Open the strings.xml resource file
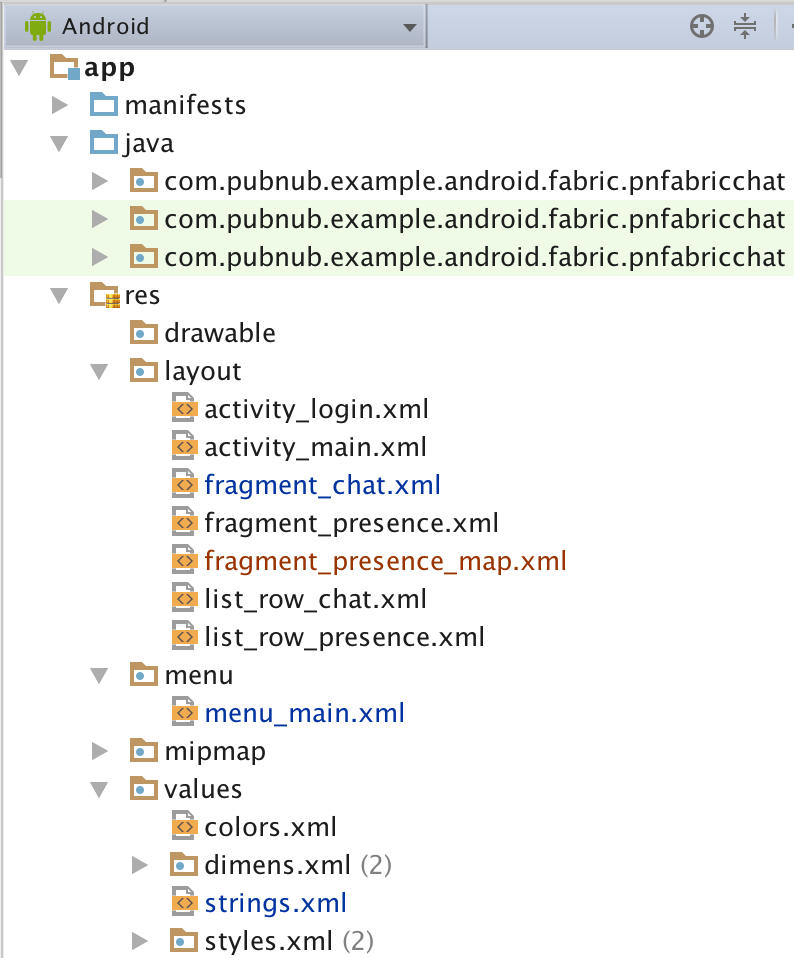Image resolution: width=794 pixels, height=958 pixels. click(275, 902)
